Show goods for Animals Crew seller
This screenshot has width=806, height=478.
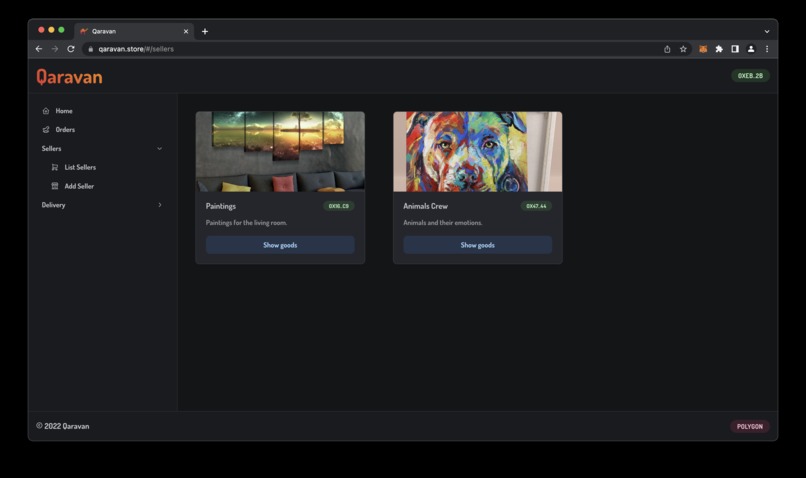click(478, 245)
